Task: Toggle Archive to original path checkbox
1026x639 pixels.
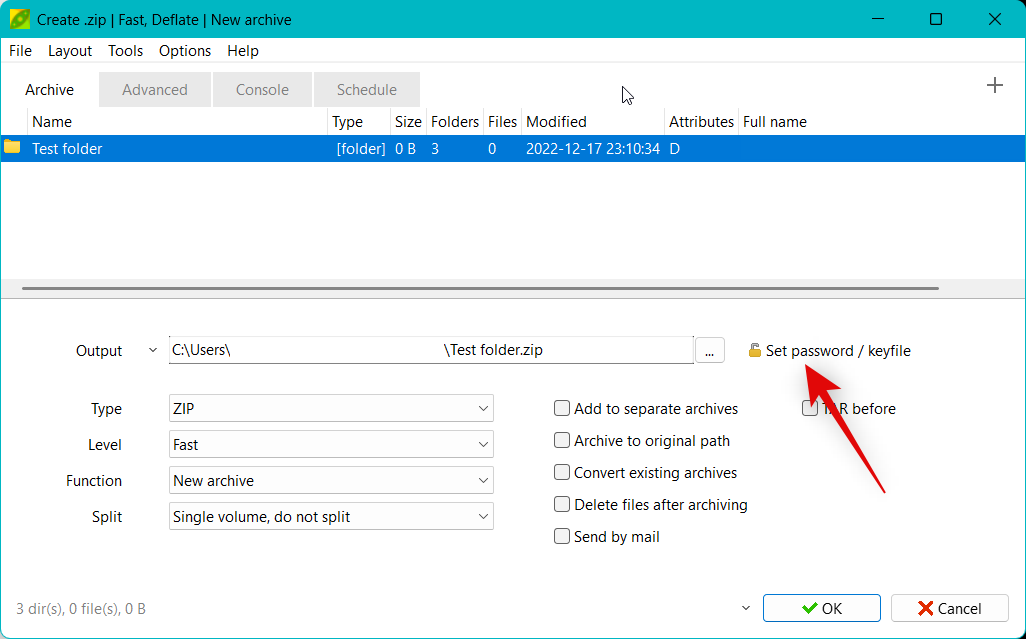Action: [x=563, y=441]
